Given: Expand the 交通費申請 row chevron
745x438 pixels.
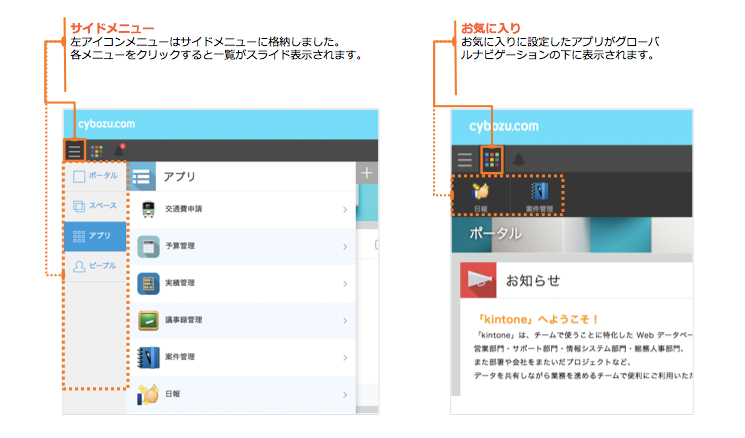Looking at the screenshot, I should (x=345, y=210).
